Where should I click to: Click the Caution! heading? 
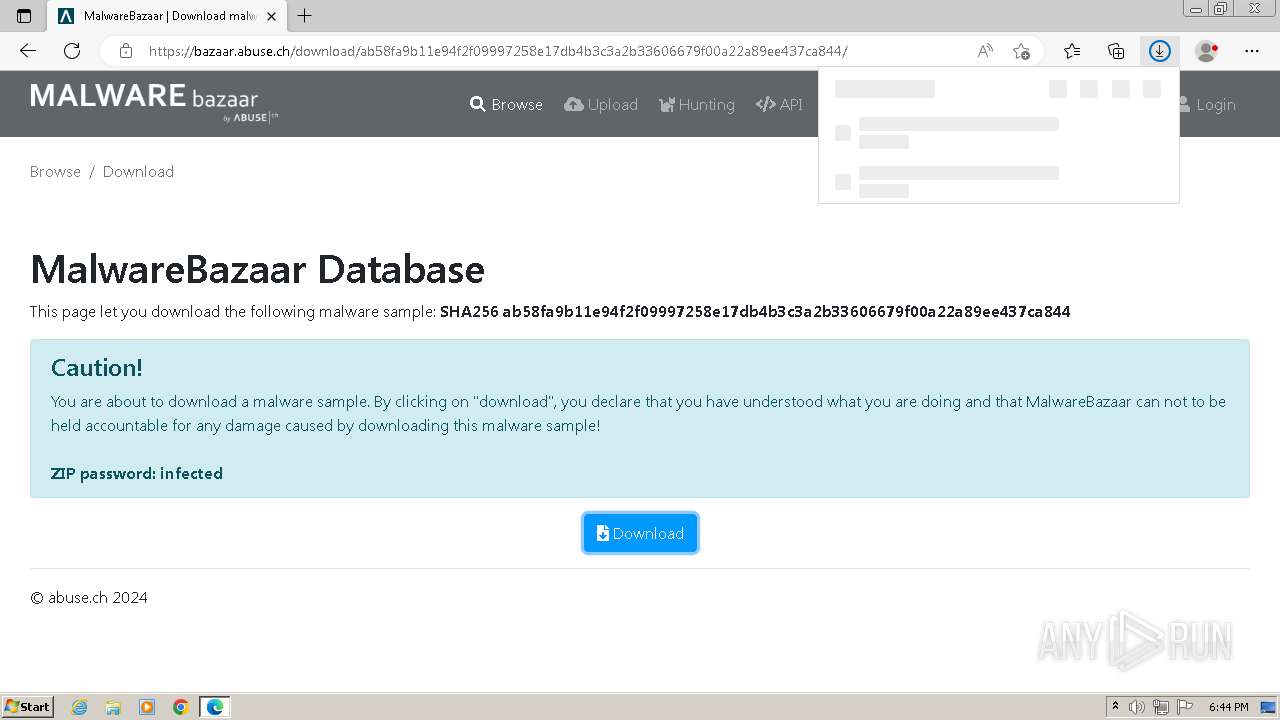(97, 368)
